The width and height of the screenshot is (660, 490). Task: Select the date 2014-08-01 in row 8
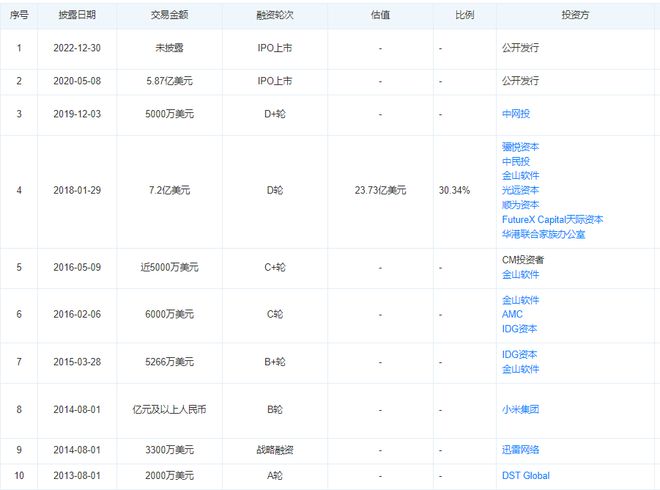[77, 409]
